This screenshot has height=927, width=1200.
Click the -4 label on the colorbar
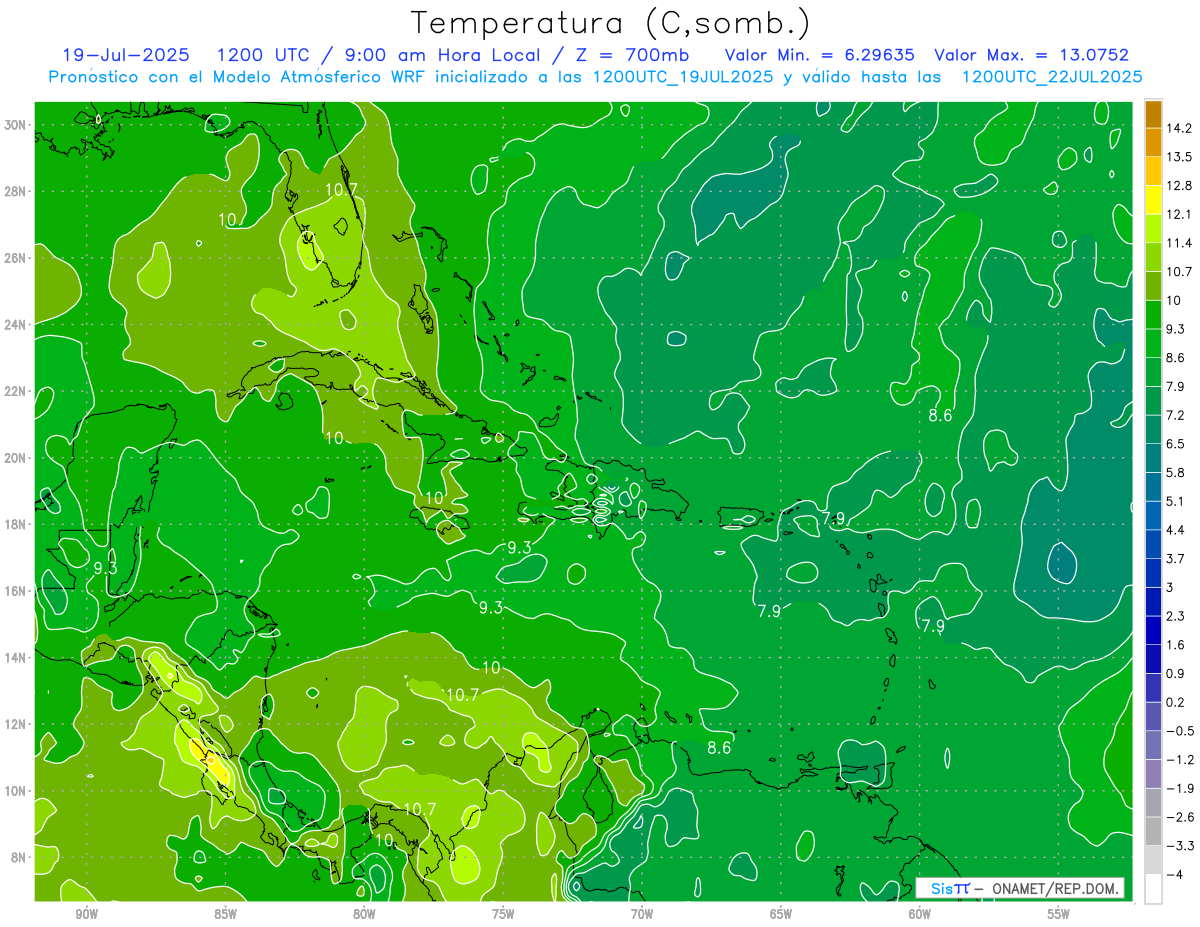[1175, 874]
